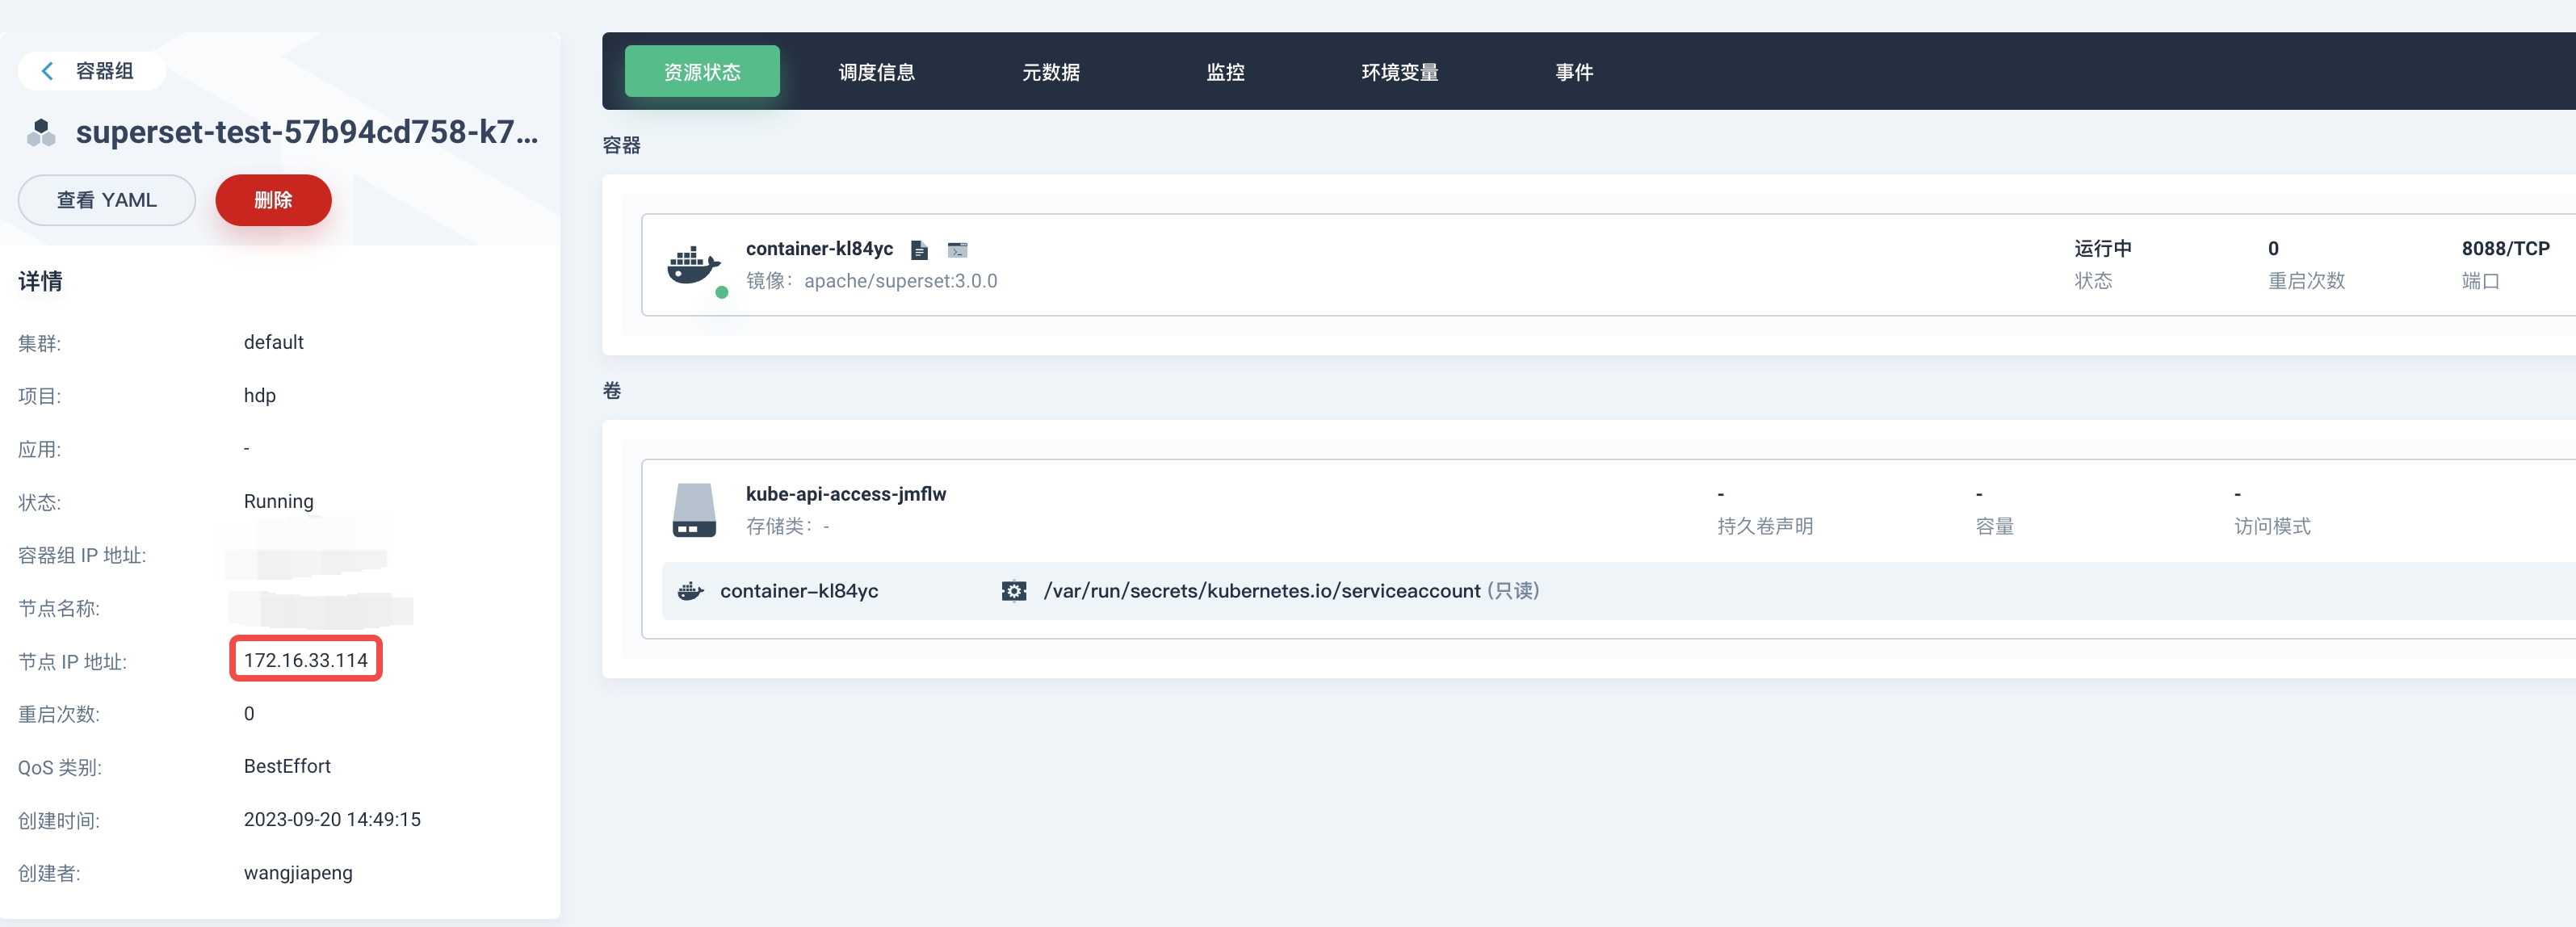Open the 元数据 tab
Screen dimensions: 2576x927
click(1050, 72)
